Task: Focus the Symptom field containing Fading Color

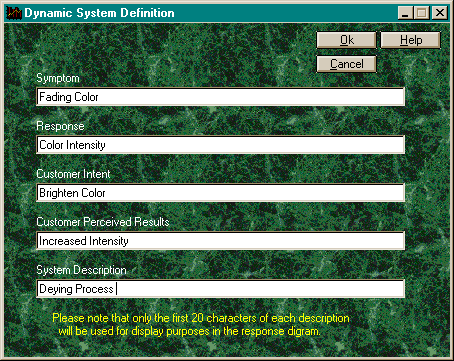Action: click(x=220, y=97)
